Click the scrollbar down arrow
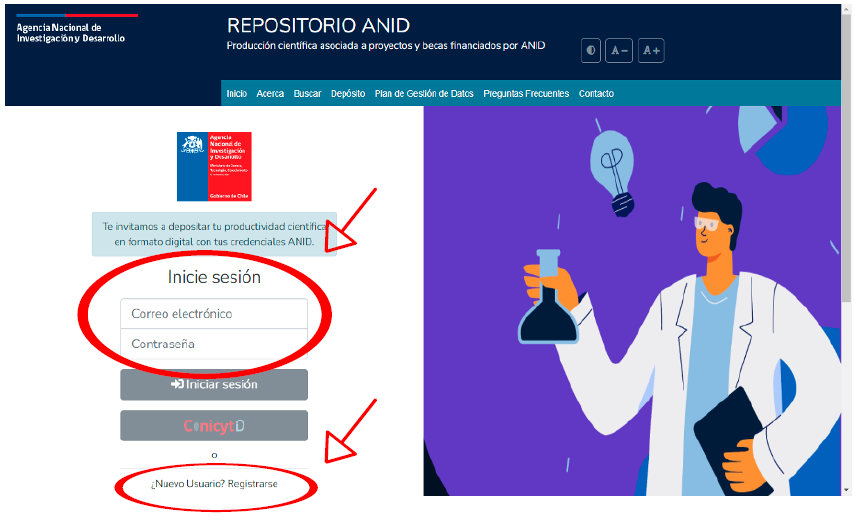 point(847,490)
